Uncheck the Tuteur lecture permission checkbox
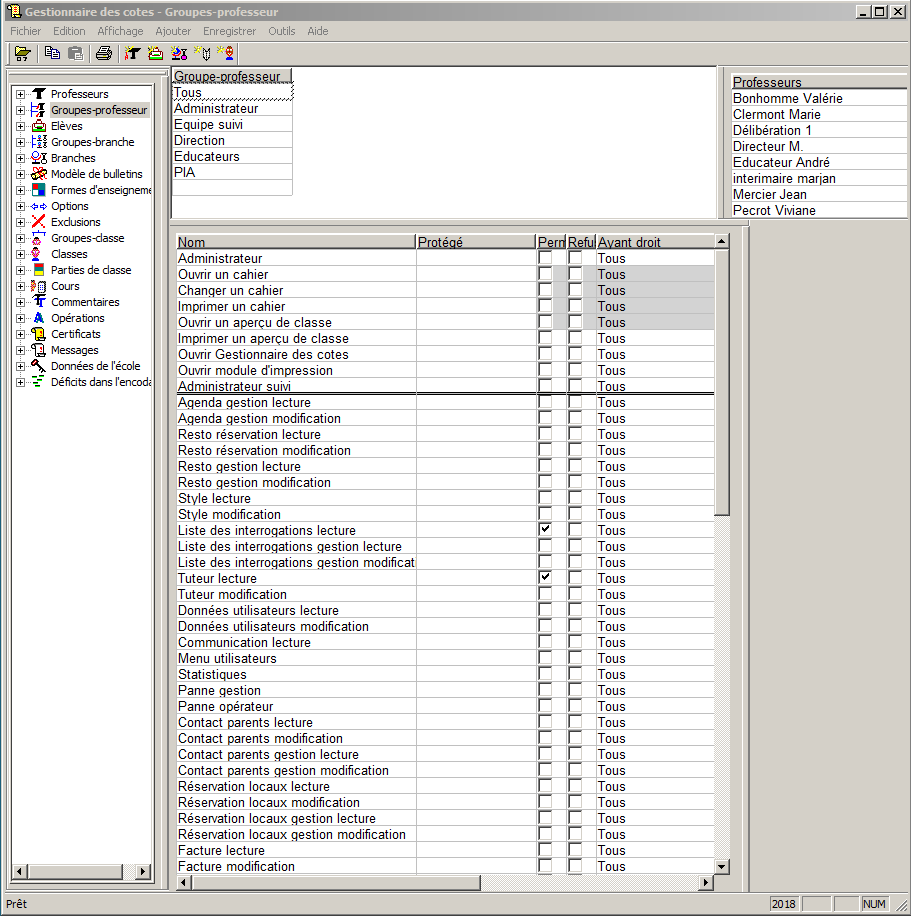911x916 pixels. pos(545,578)
